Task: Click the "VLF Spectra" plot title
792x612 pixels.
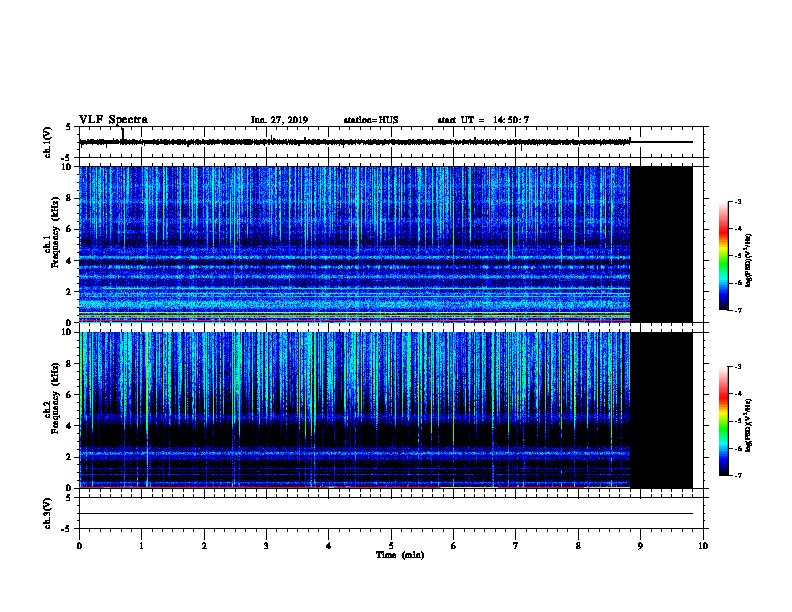Action: pyautogui.click(x=113, y=120)
